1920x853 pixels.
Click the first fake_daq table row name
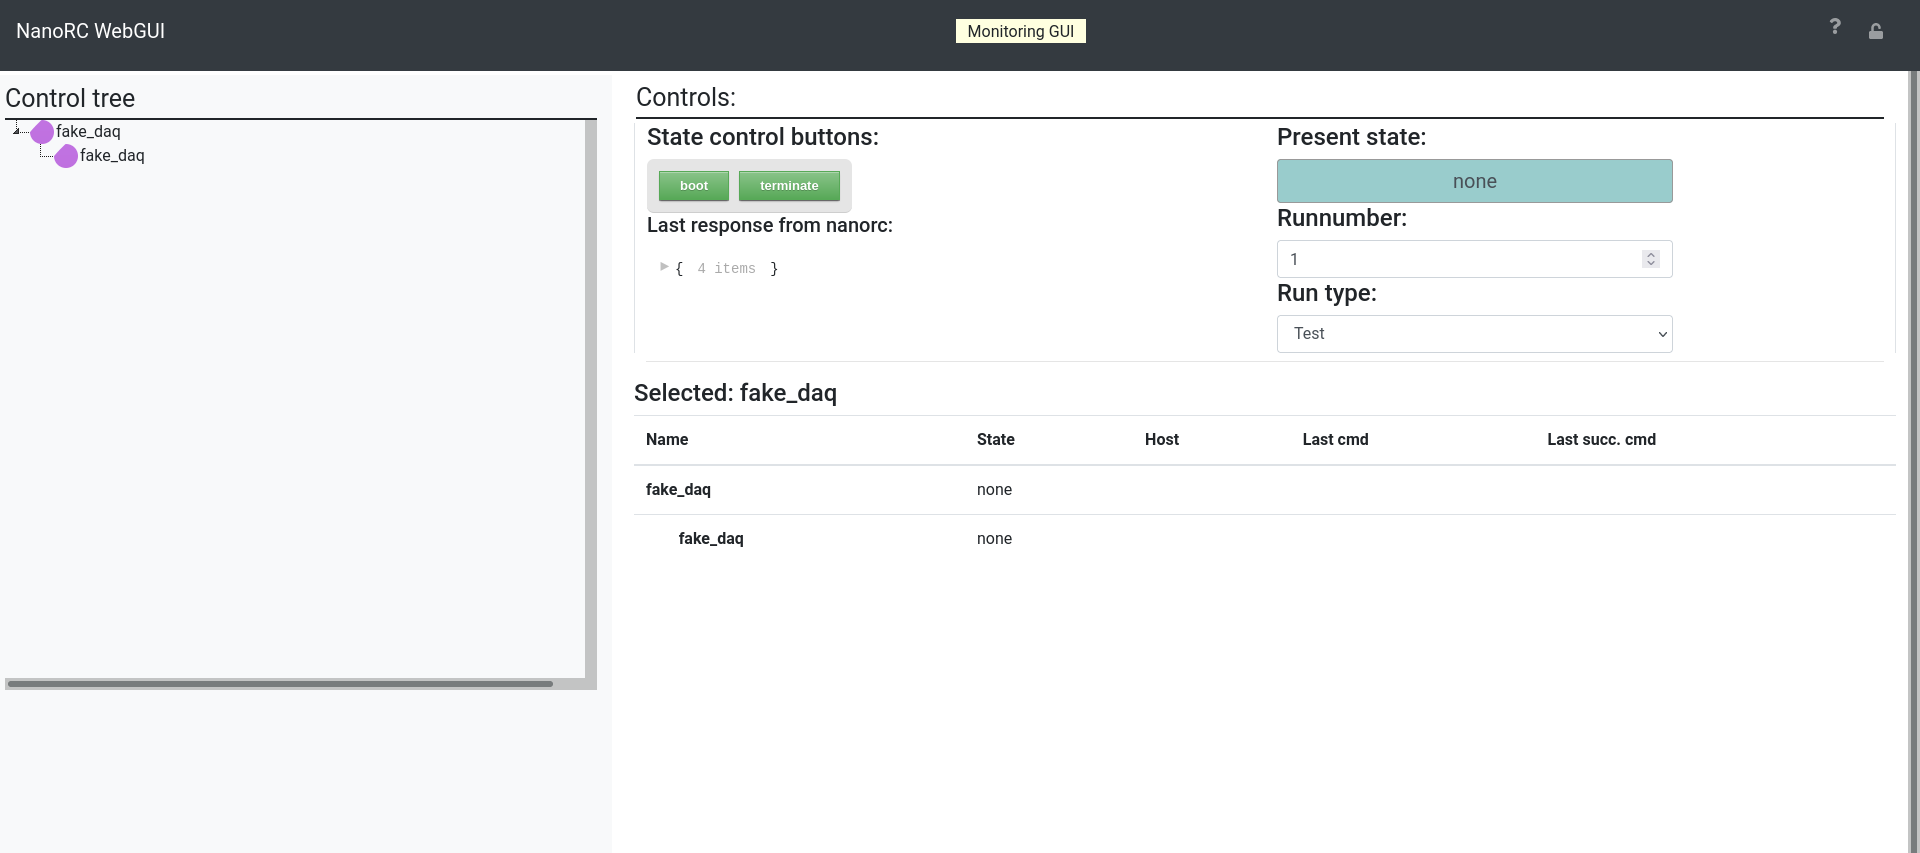pyautogui.click(x=678, y=489)
